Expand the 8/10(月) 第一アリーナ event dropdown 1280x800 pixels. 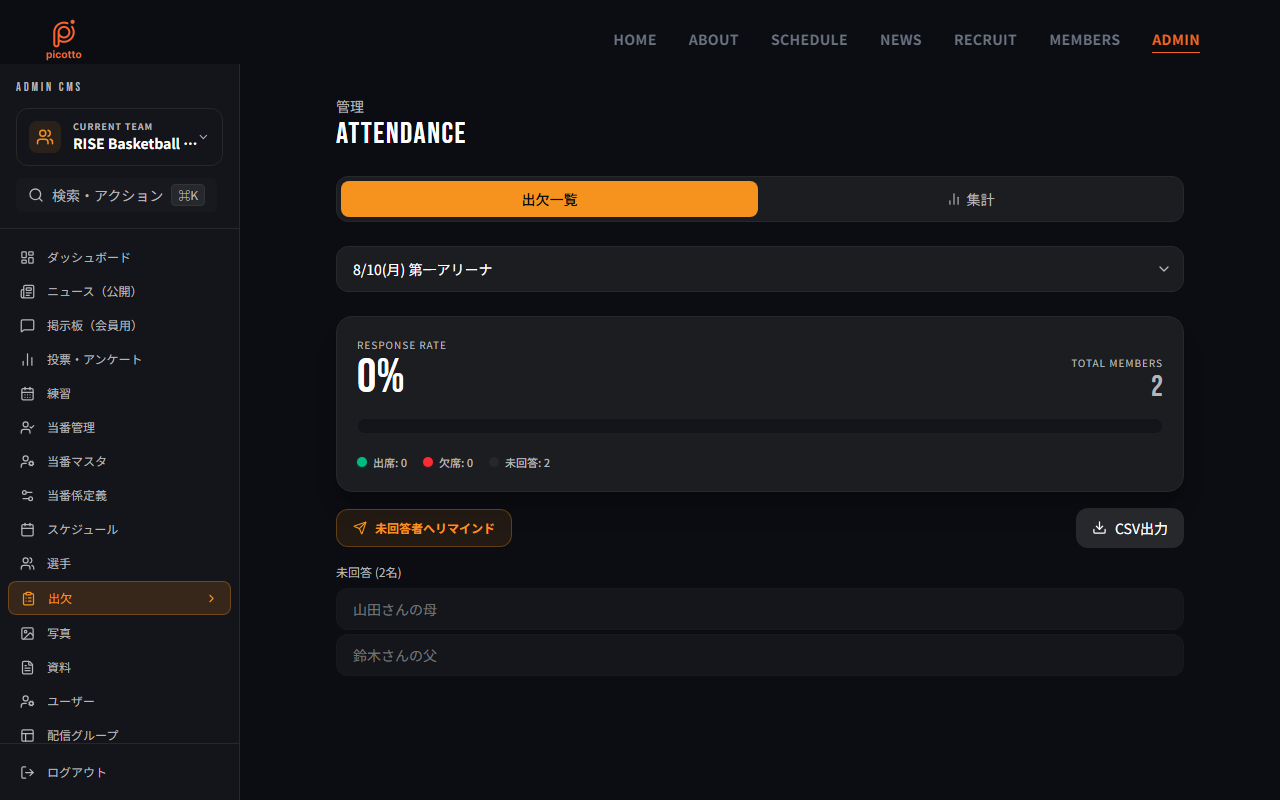(760, 269)
